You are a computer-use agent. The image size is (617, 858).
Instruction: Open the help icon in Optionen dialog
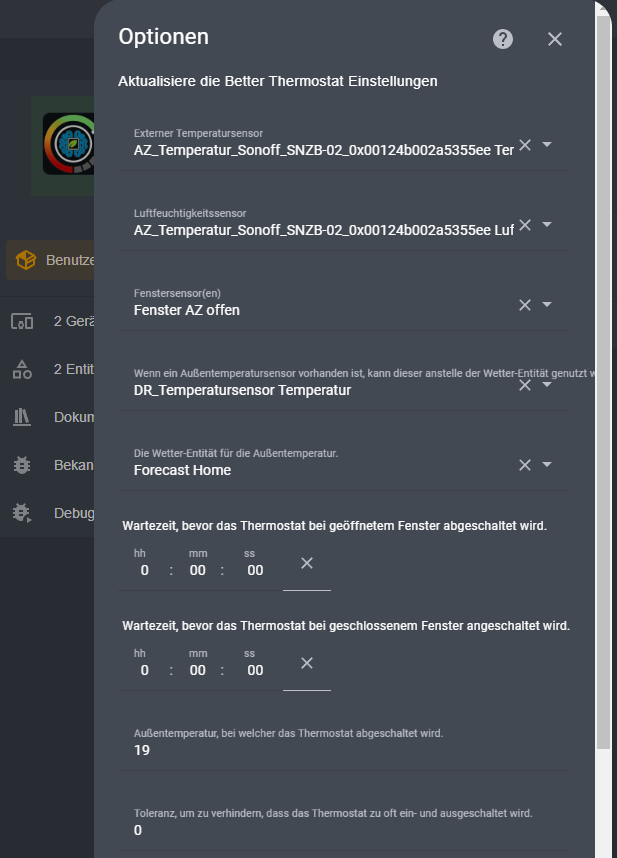[x=503, y=39]
